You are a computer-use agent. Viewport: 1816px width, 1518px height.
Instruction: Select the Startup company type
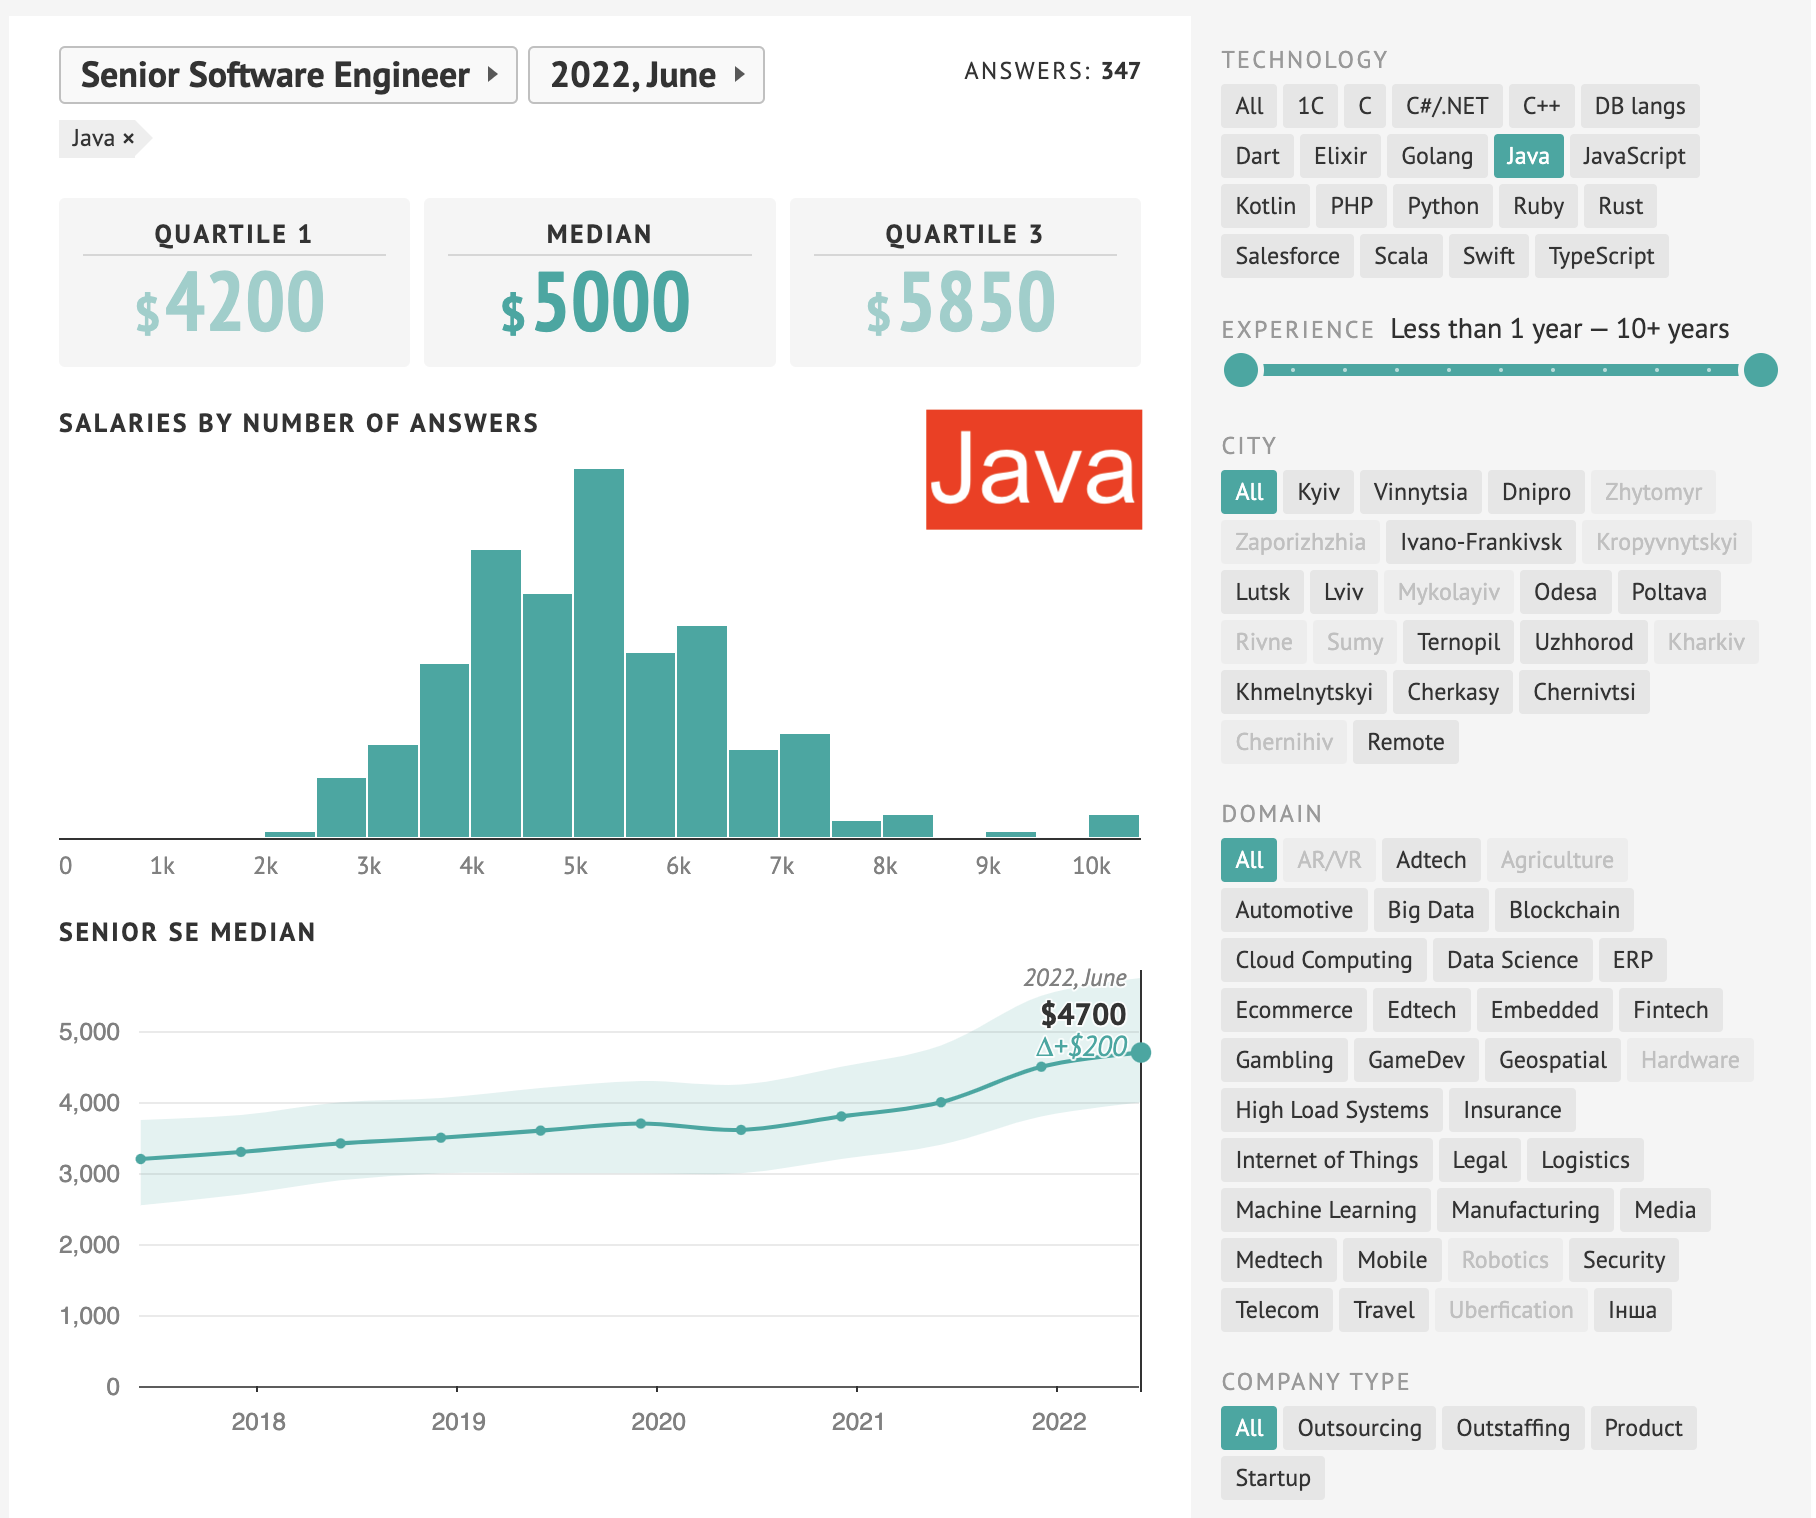[1272, 1478]
